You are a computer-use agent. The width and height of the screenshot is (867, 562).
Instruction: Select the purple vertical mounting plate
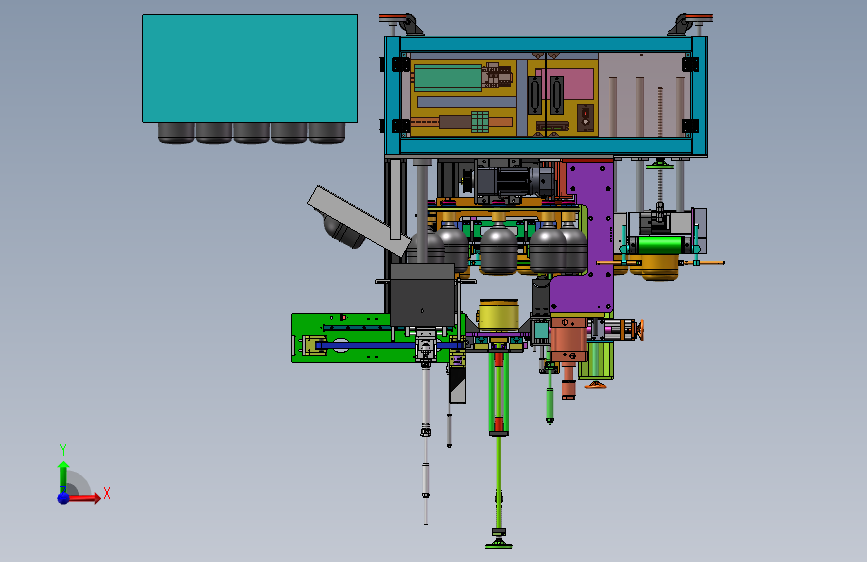tap(592, 238)
